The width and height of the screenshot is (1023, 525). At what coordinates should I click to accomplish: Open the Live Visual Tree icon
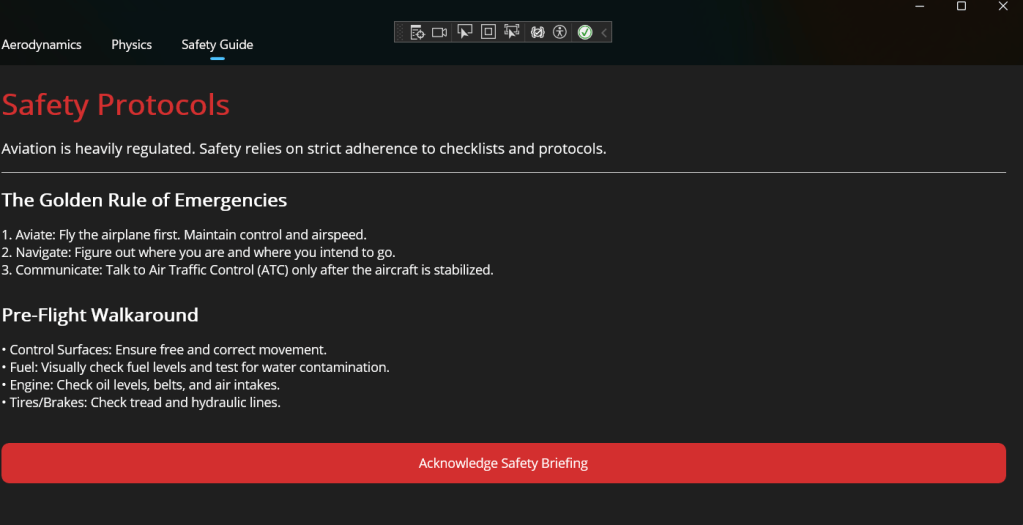click(x=418, y=32)
